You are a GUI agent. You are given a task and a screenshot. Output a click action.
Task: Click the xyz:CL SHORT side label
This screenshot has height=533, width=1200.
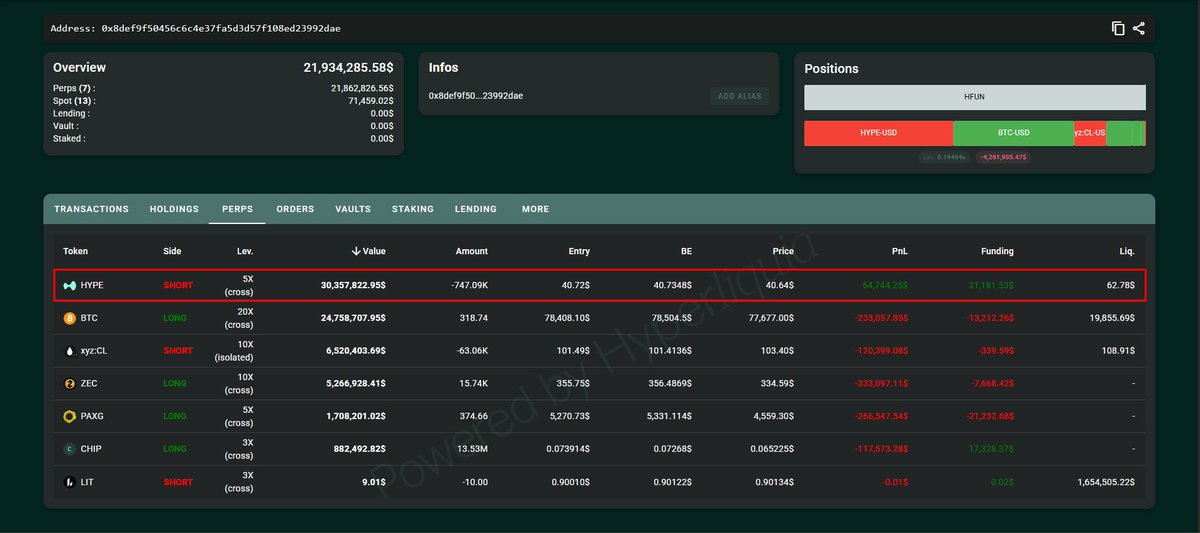click(x=178, y=351)
